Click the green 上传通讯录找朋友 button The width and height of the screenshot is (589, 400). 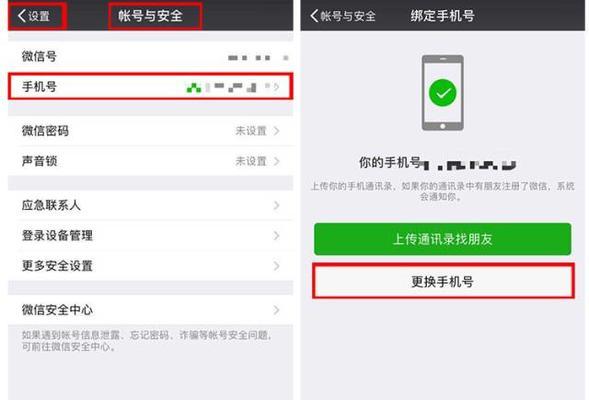pyautogui.click(x=443, y=239)
